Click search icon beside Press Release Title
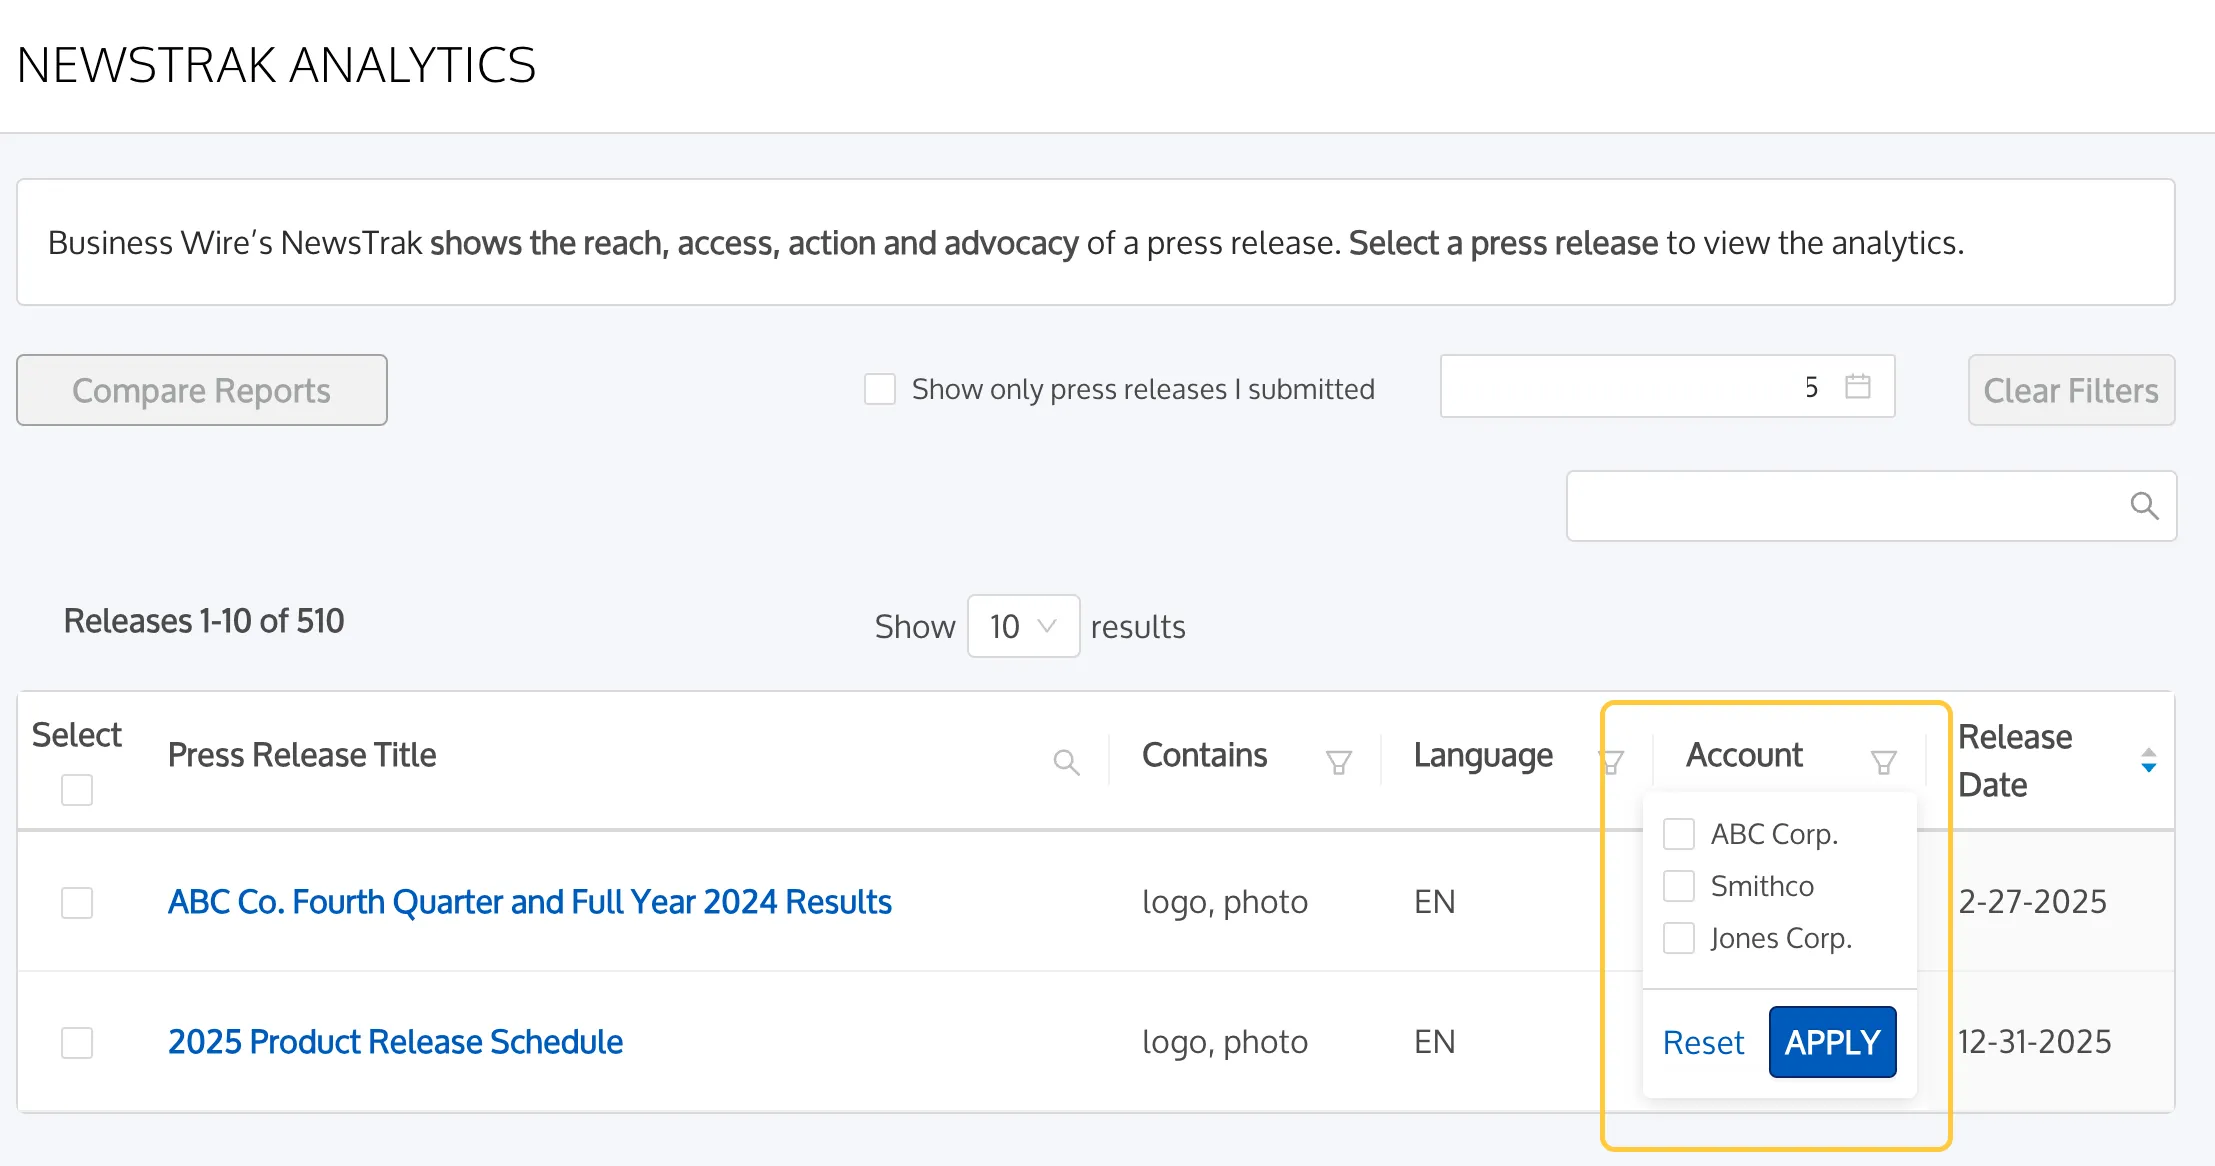 point(1066,763)
